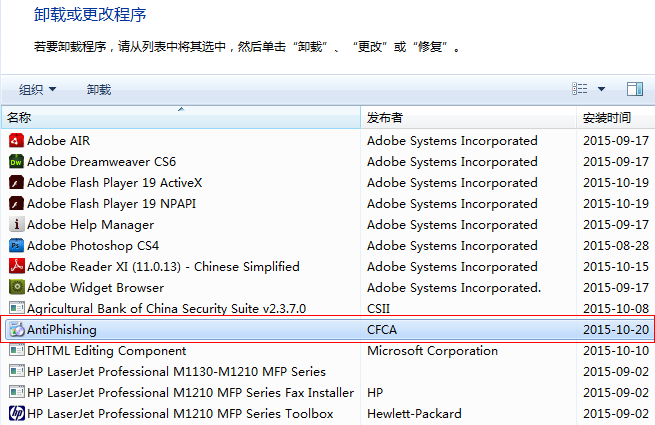Open the 组织 dropdown menu
Image resolution: width=655 pixels, height=425 pixels.
pos(37,89)
